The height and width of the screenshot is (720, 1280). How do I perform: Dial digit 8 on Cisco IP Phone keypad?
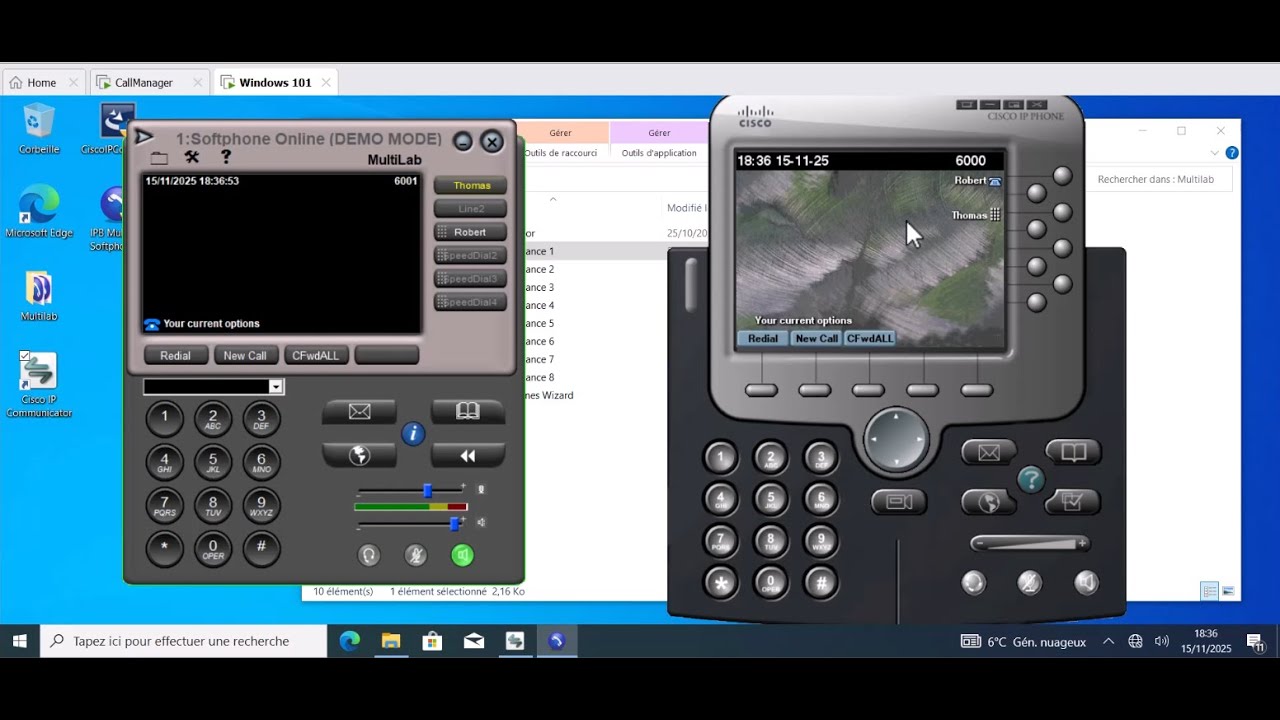(770, 541)
